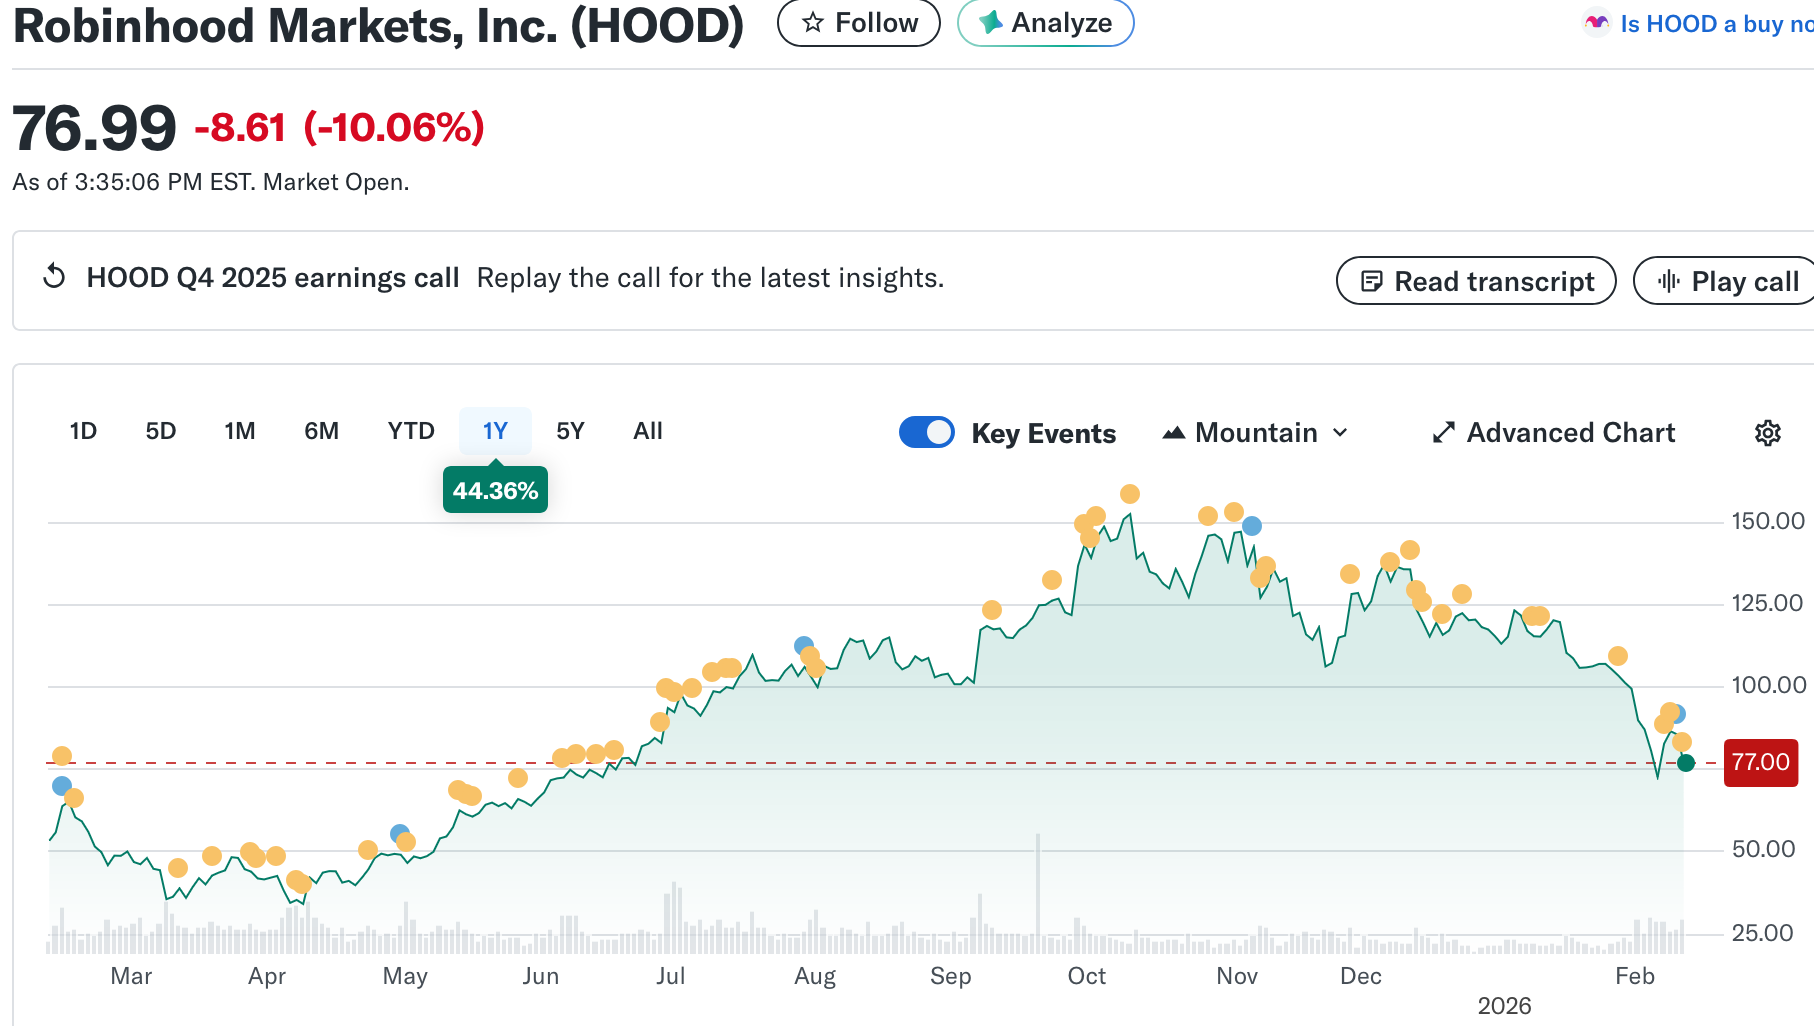Open Advanced Chart expand arrows
1814x1026 pixels.
click(x=1443, y=433)
